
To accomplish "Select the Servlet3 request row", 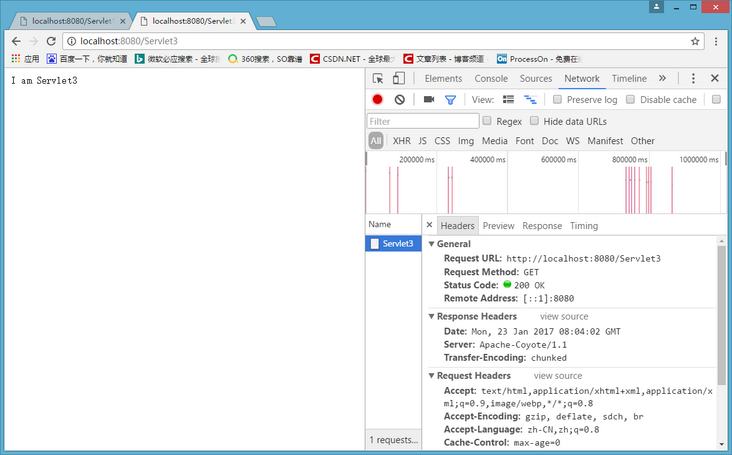I will coord(394,244).
